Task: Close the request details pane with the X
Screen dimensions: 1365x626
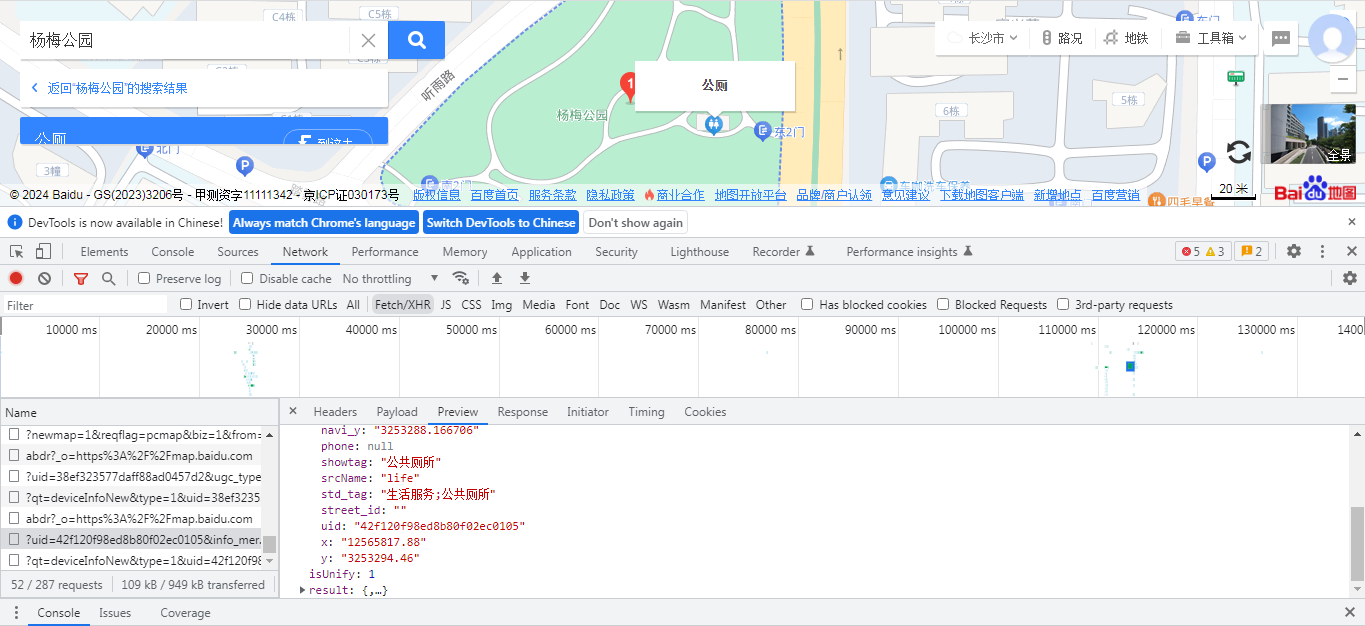Action: tap(292, 411)
